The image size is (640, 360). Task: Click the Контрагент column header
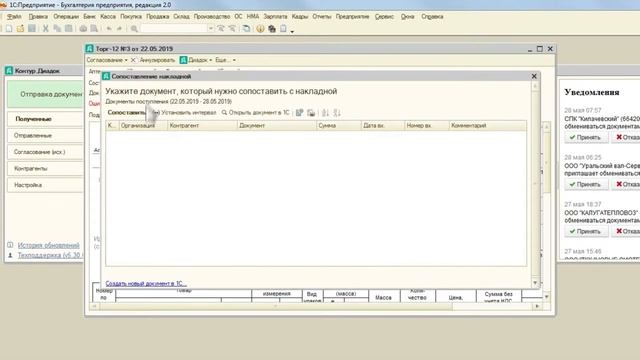[202, 126]
